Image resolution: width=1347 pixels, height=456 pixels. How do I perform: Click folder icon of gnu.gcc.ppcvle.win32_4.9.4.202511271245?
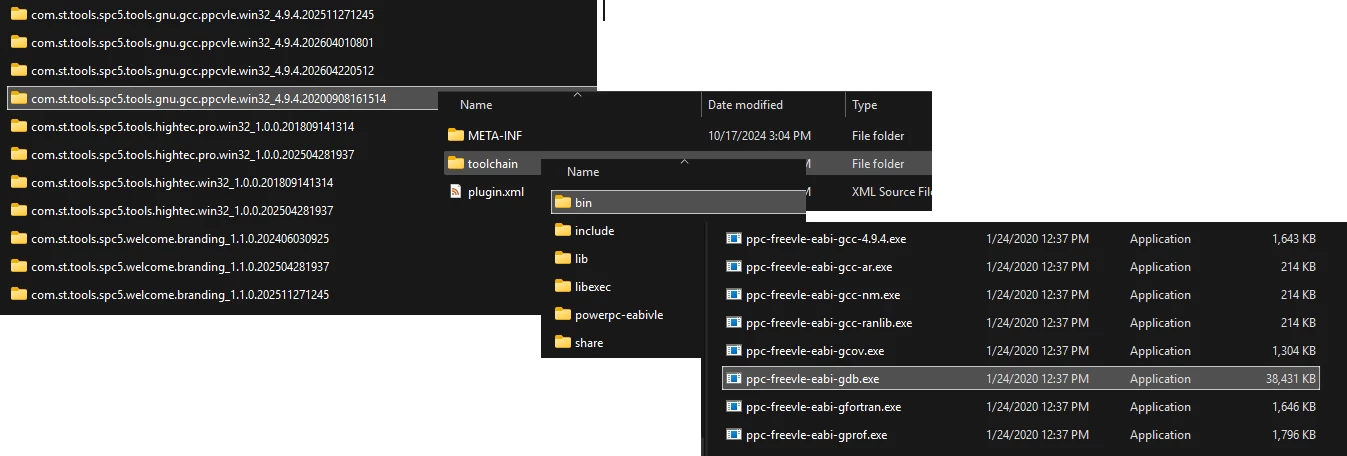[x=18, y=14]
